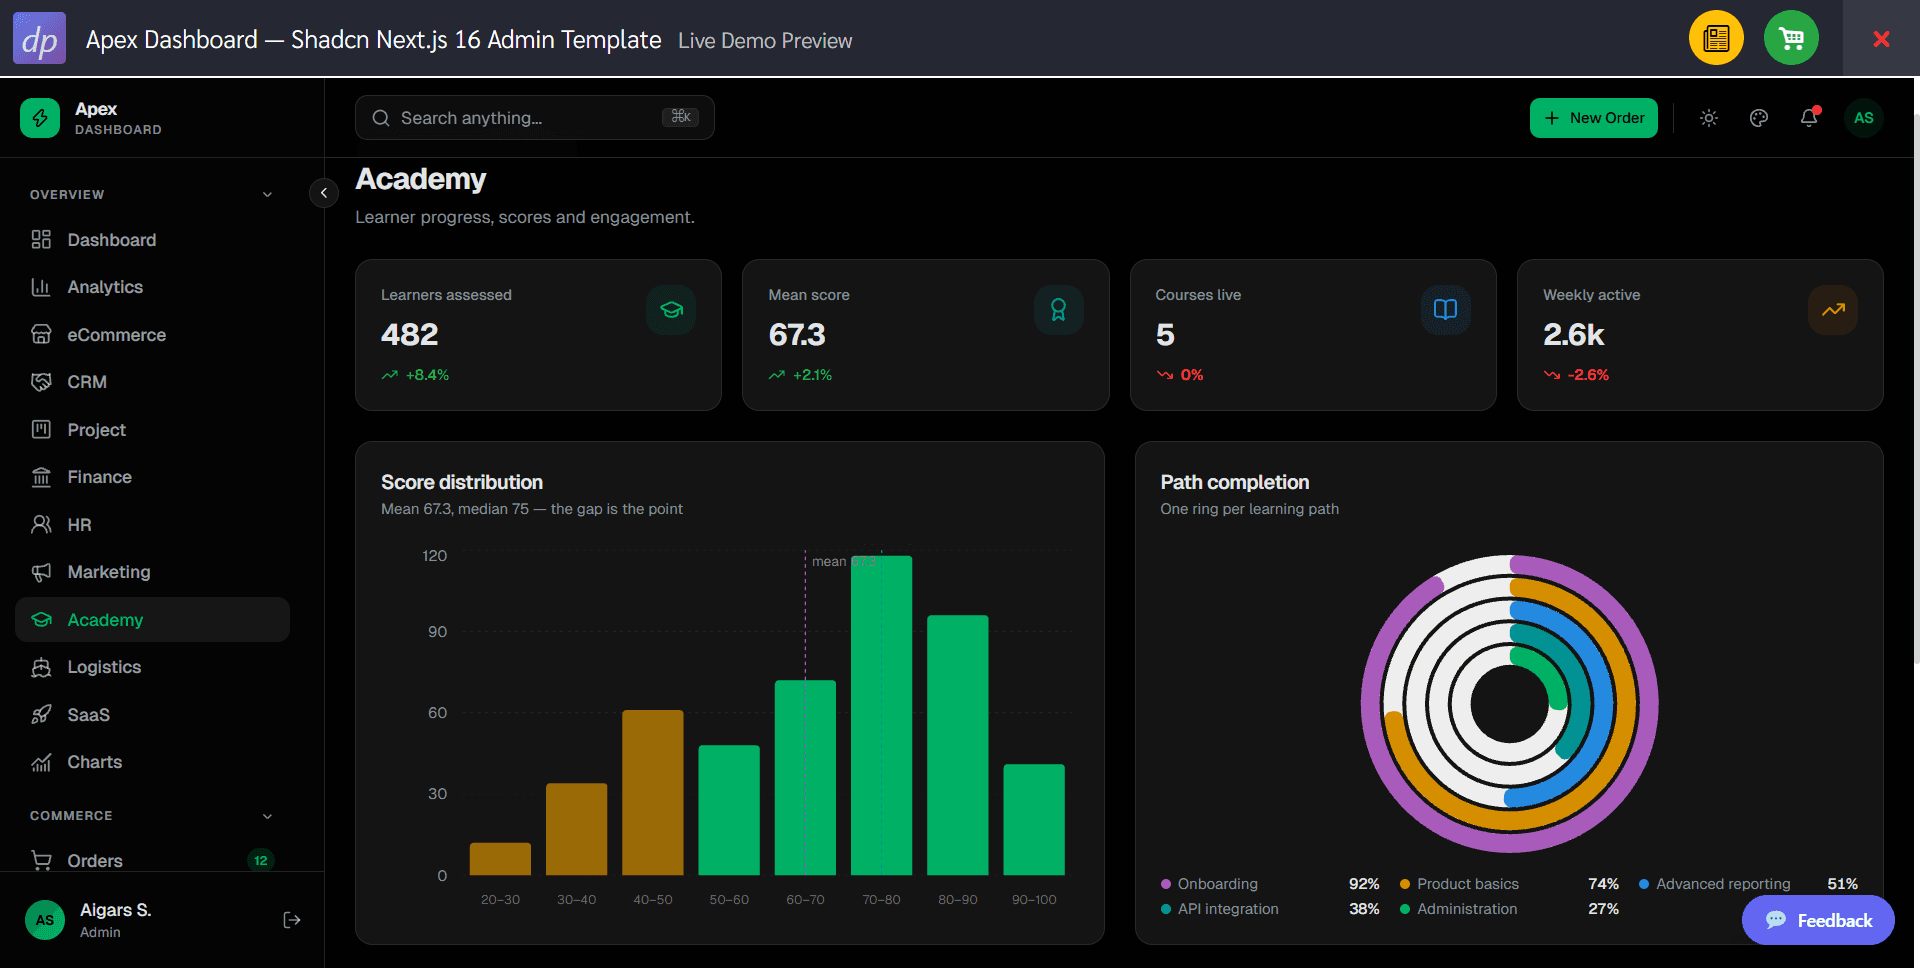Select the Product basics legend entry

point(1509,884)
